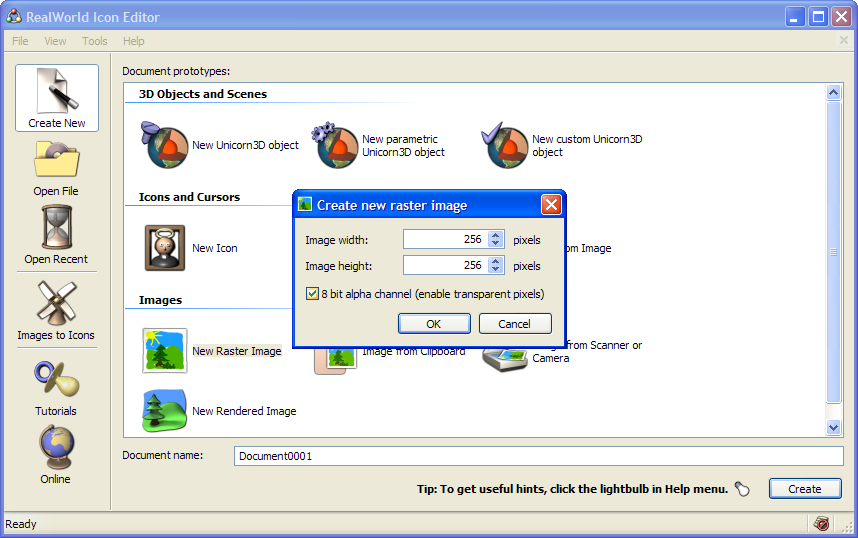Click the scrollbar down arrow in prototypes list
Viewport: 858px width, 538px height.
tap(833, 427)
